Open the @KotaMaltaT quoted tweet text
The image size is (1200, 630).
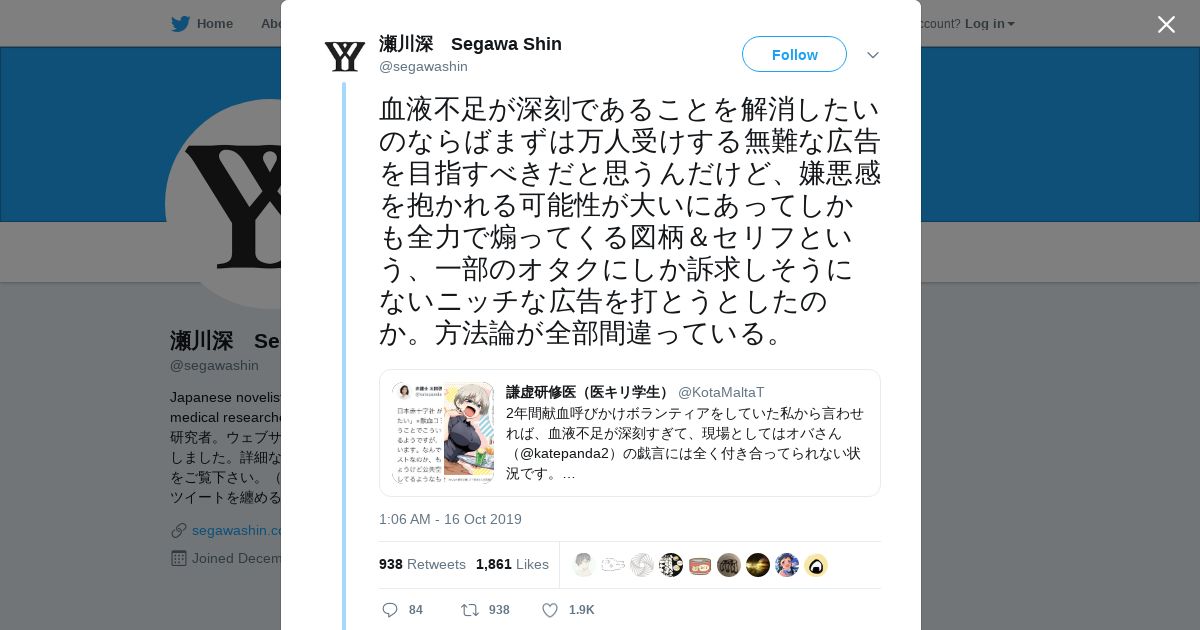point(685,443)
